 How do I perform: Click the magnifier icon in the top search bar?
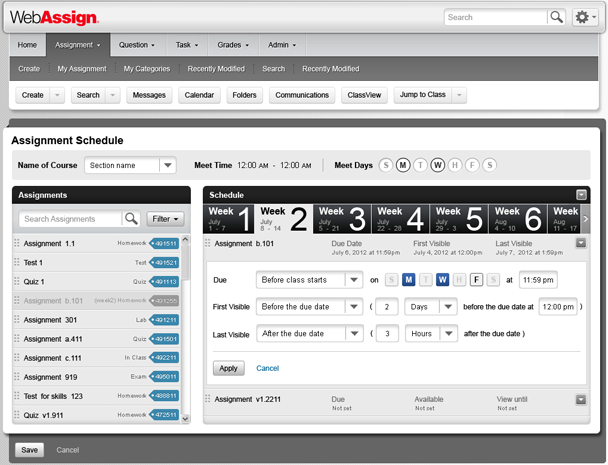(556, 17)
